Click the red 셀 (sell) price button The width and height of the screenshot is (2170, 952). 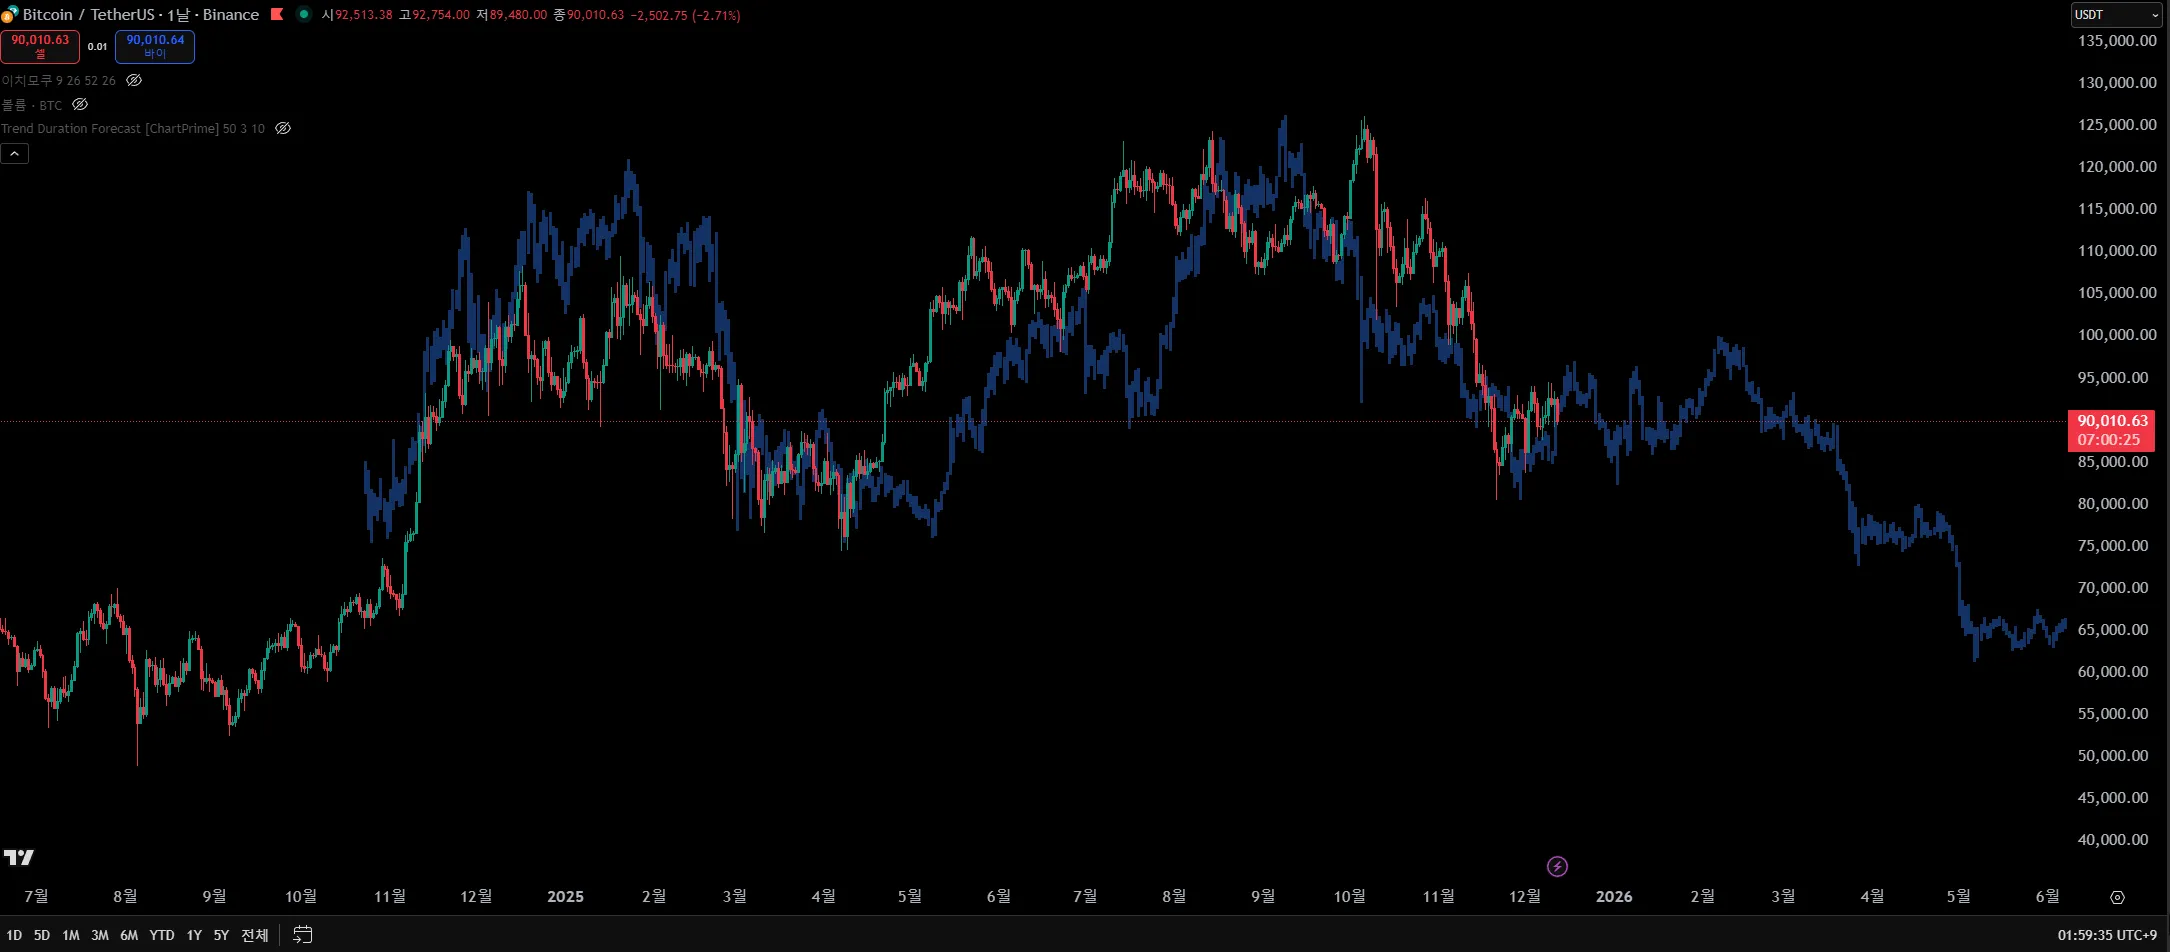tap(40, 46)
